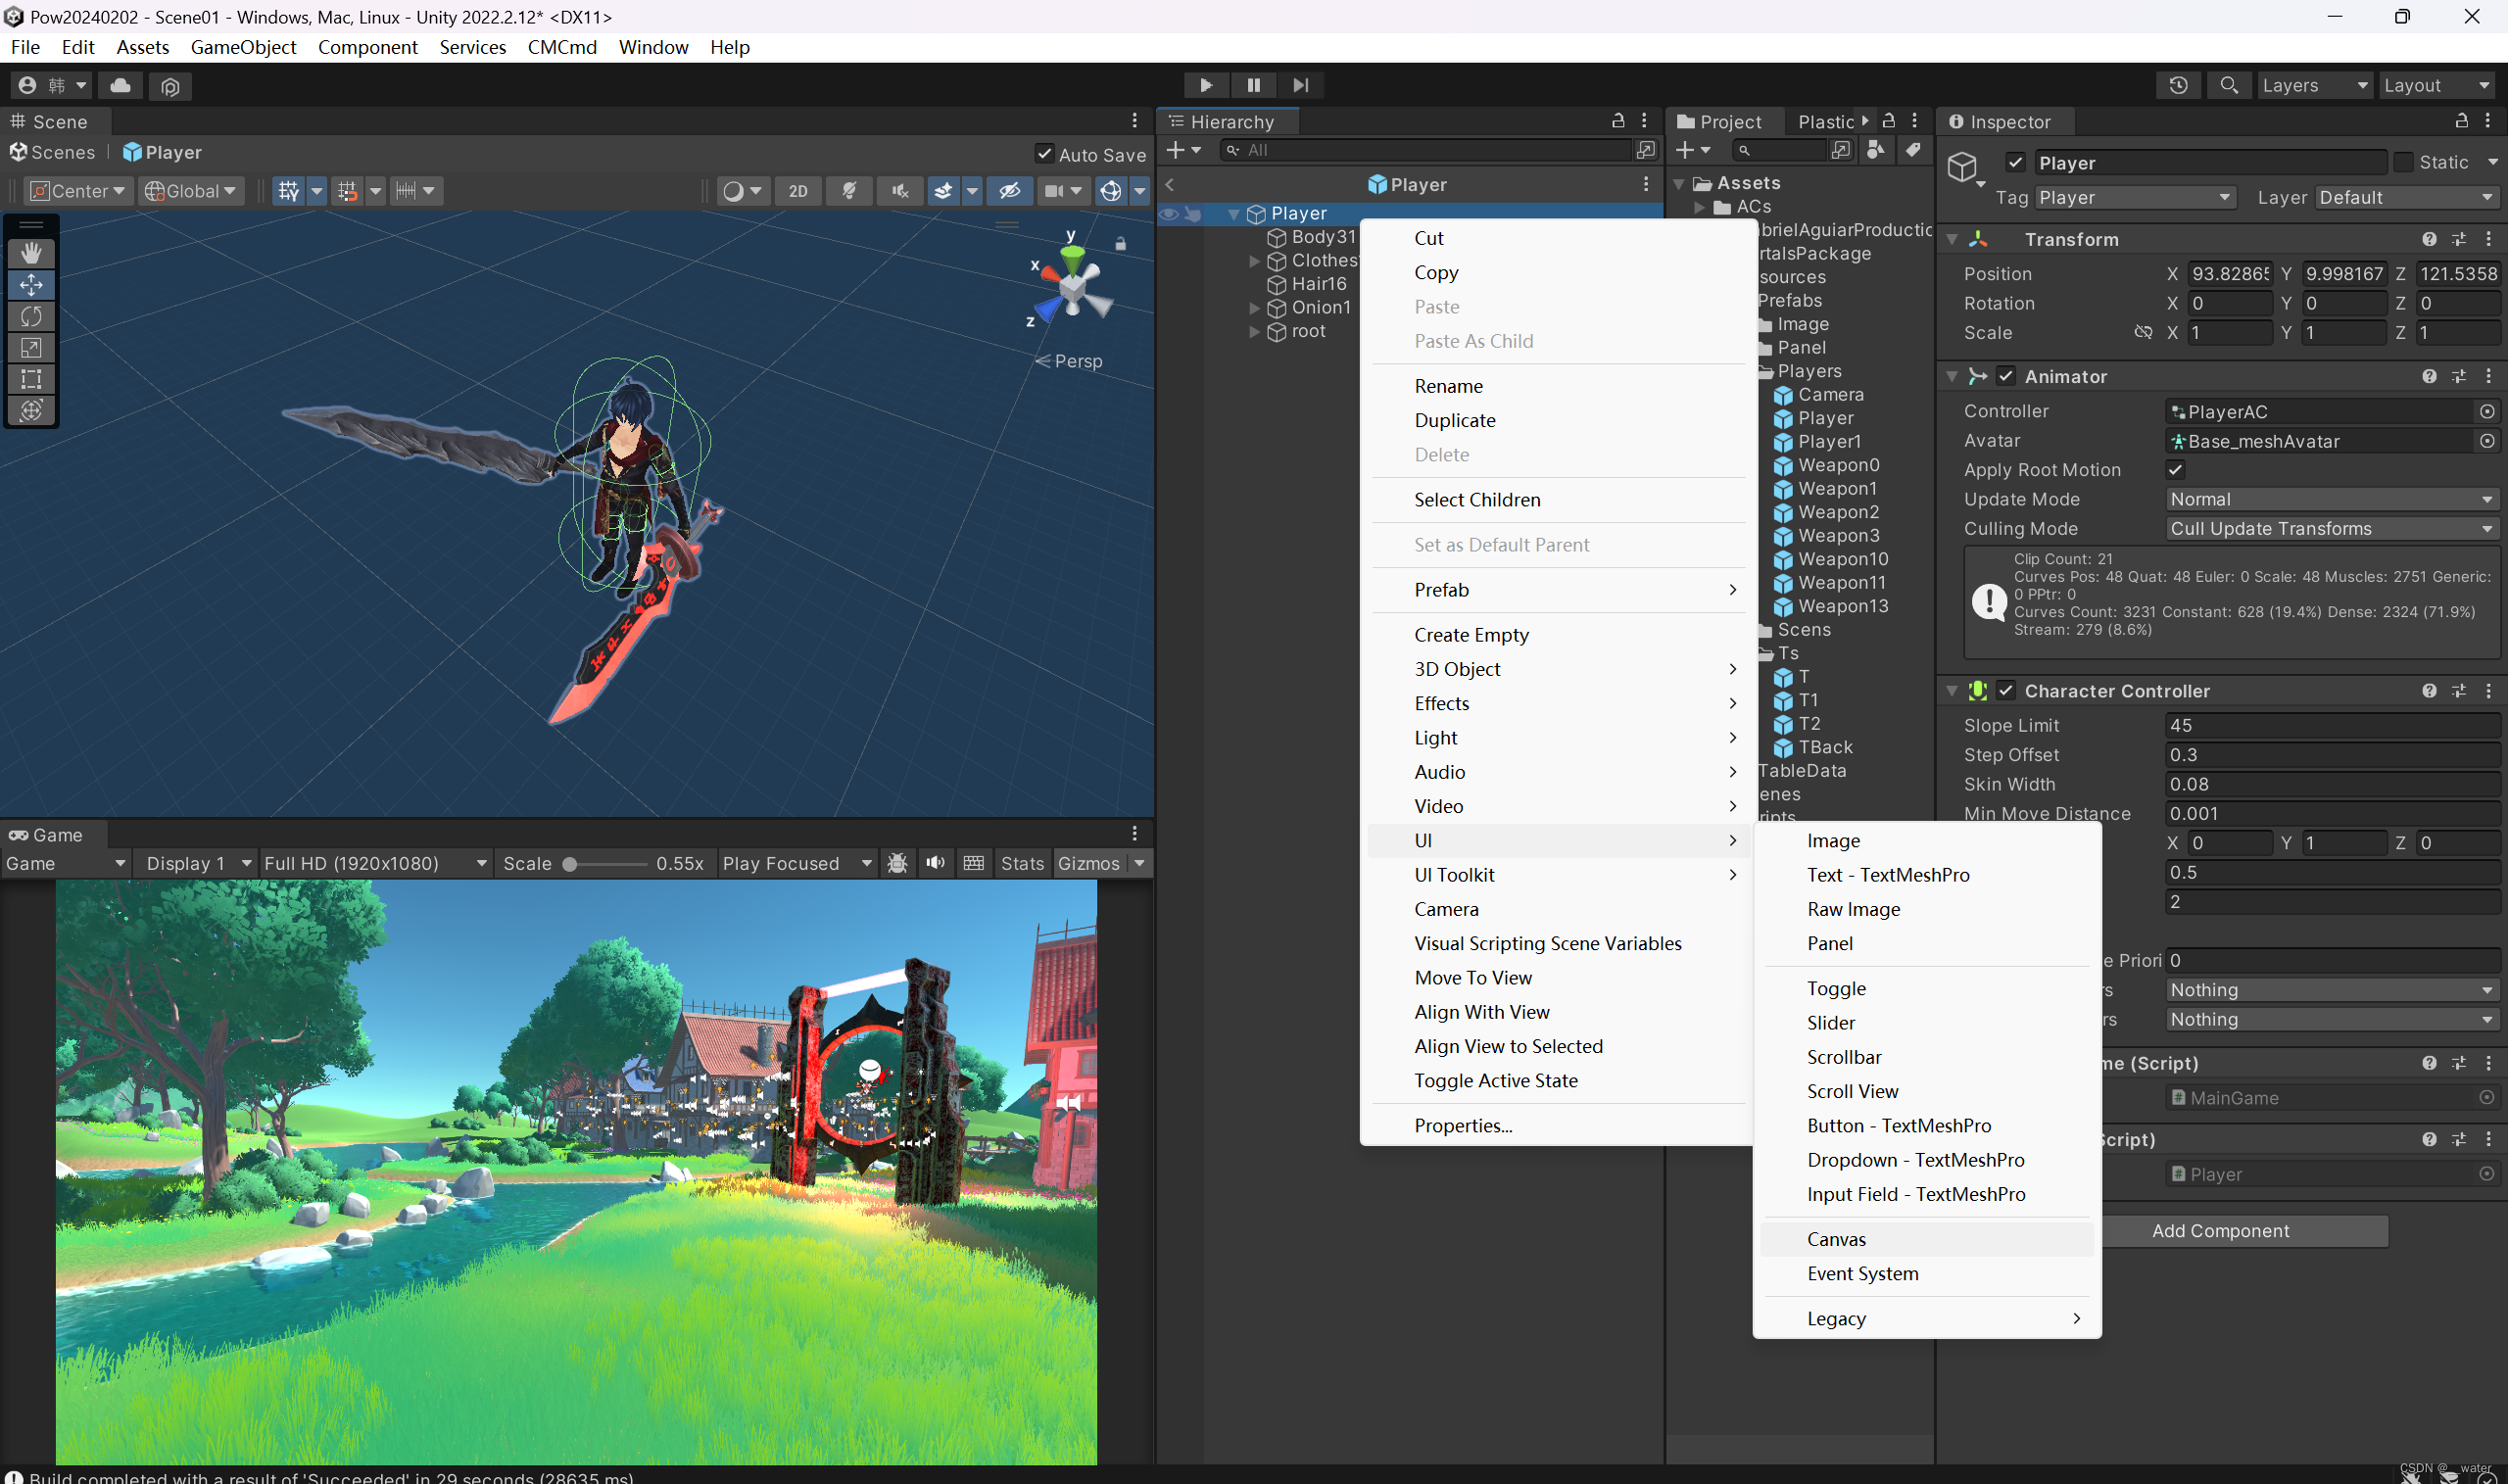
Task: Disable Apply Root Motion in the Animator
Action: point(2176,469)
